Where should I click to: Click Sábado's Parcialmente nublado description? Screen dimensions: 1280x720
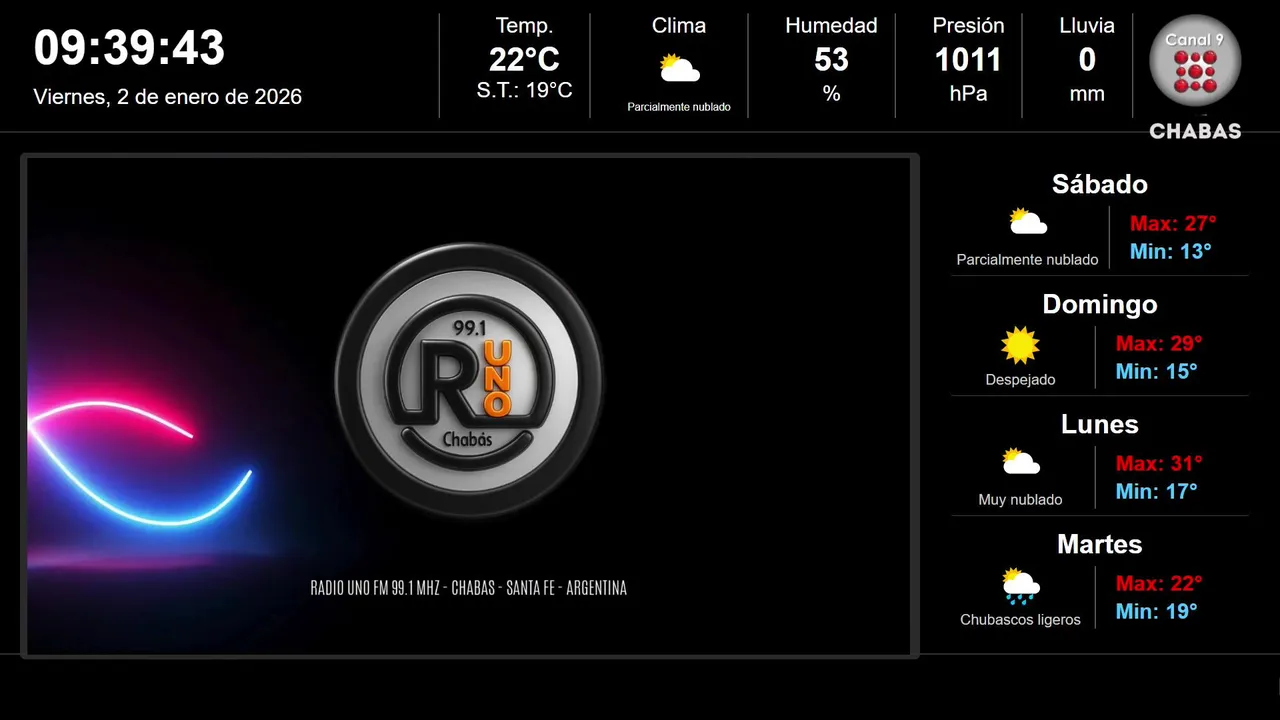click(x=1027, y=260)
